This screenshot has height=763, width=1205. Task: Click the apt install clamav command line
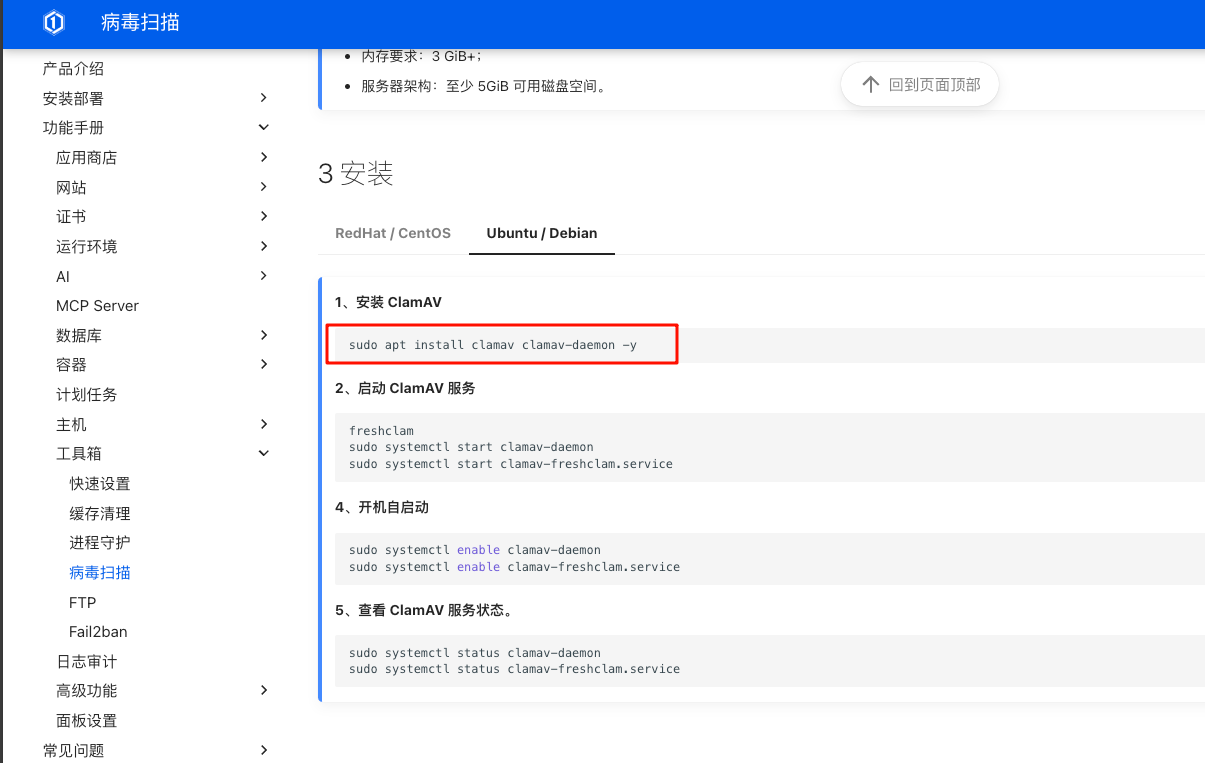click(x=493, y=345)
